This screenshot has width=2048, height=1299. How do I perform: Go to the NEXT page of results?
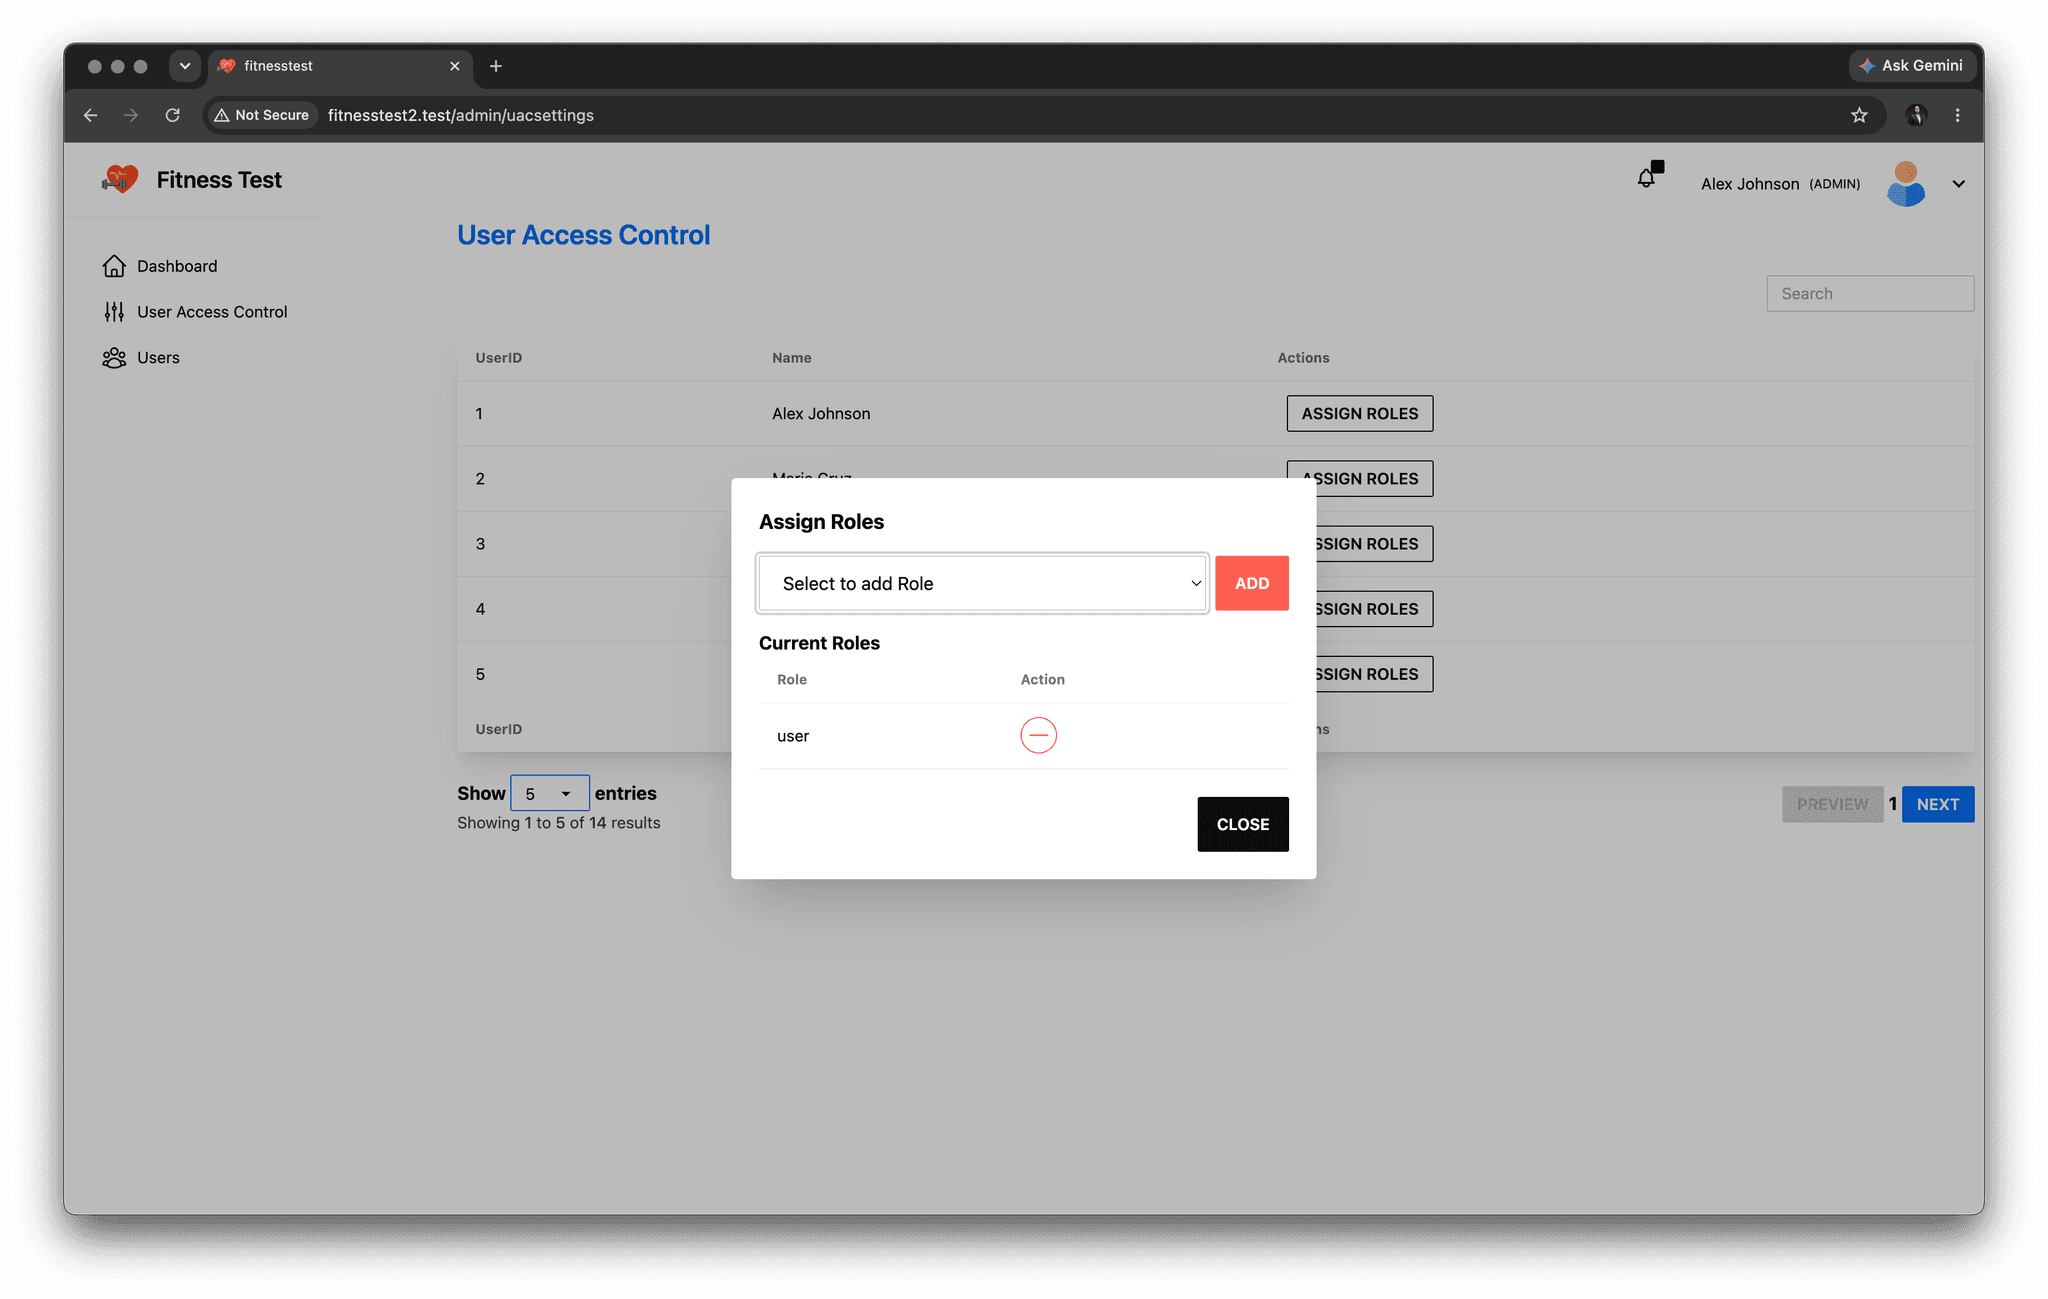(x=1937, y=804)
